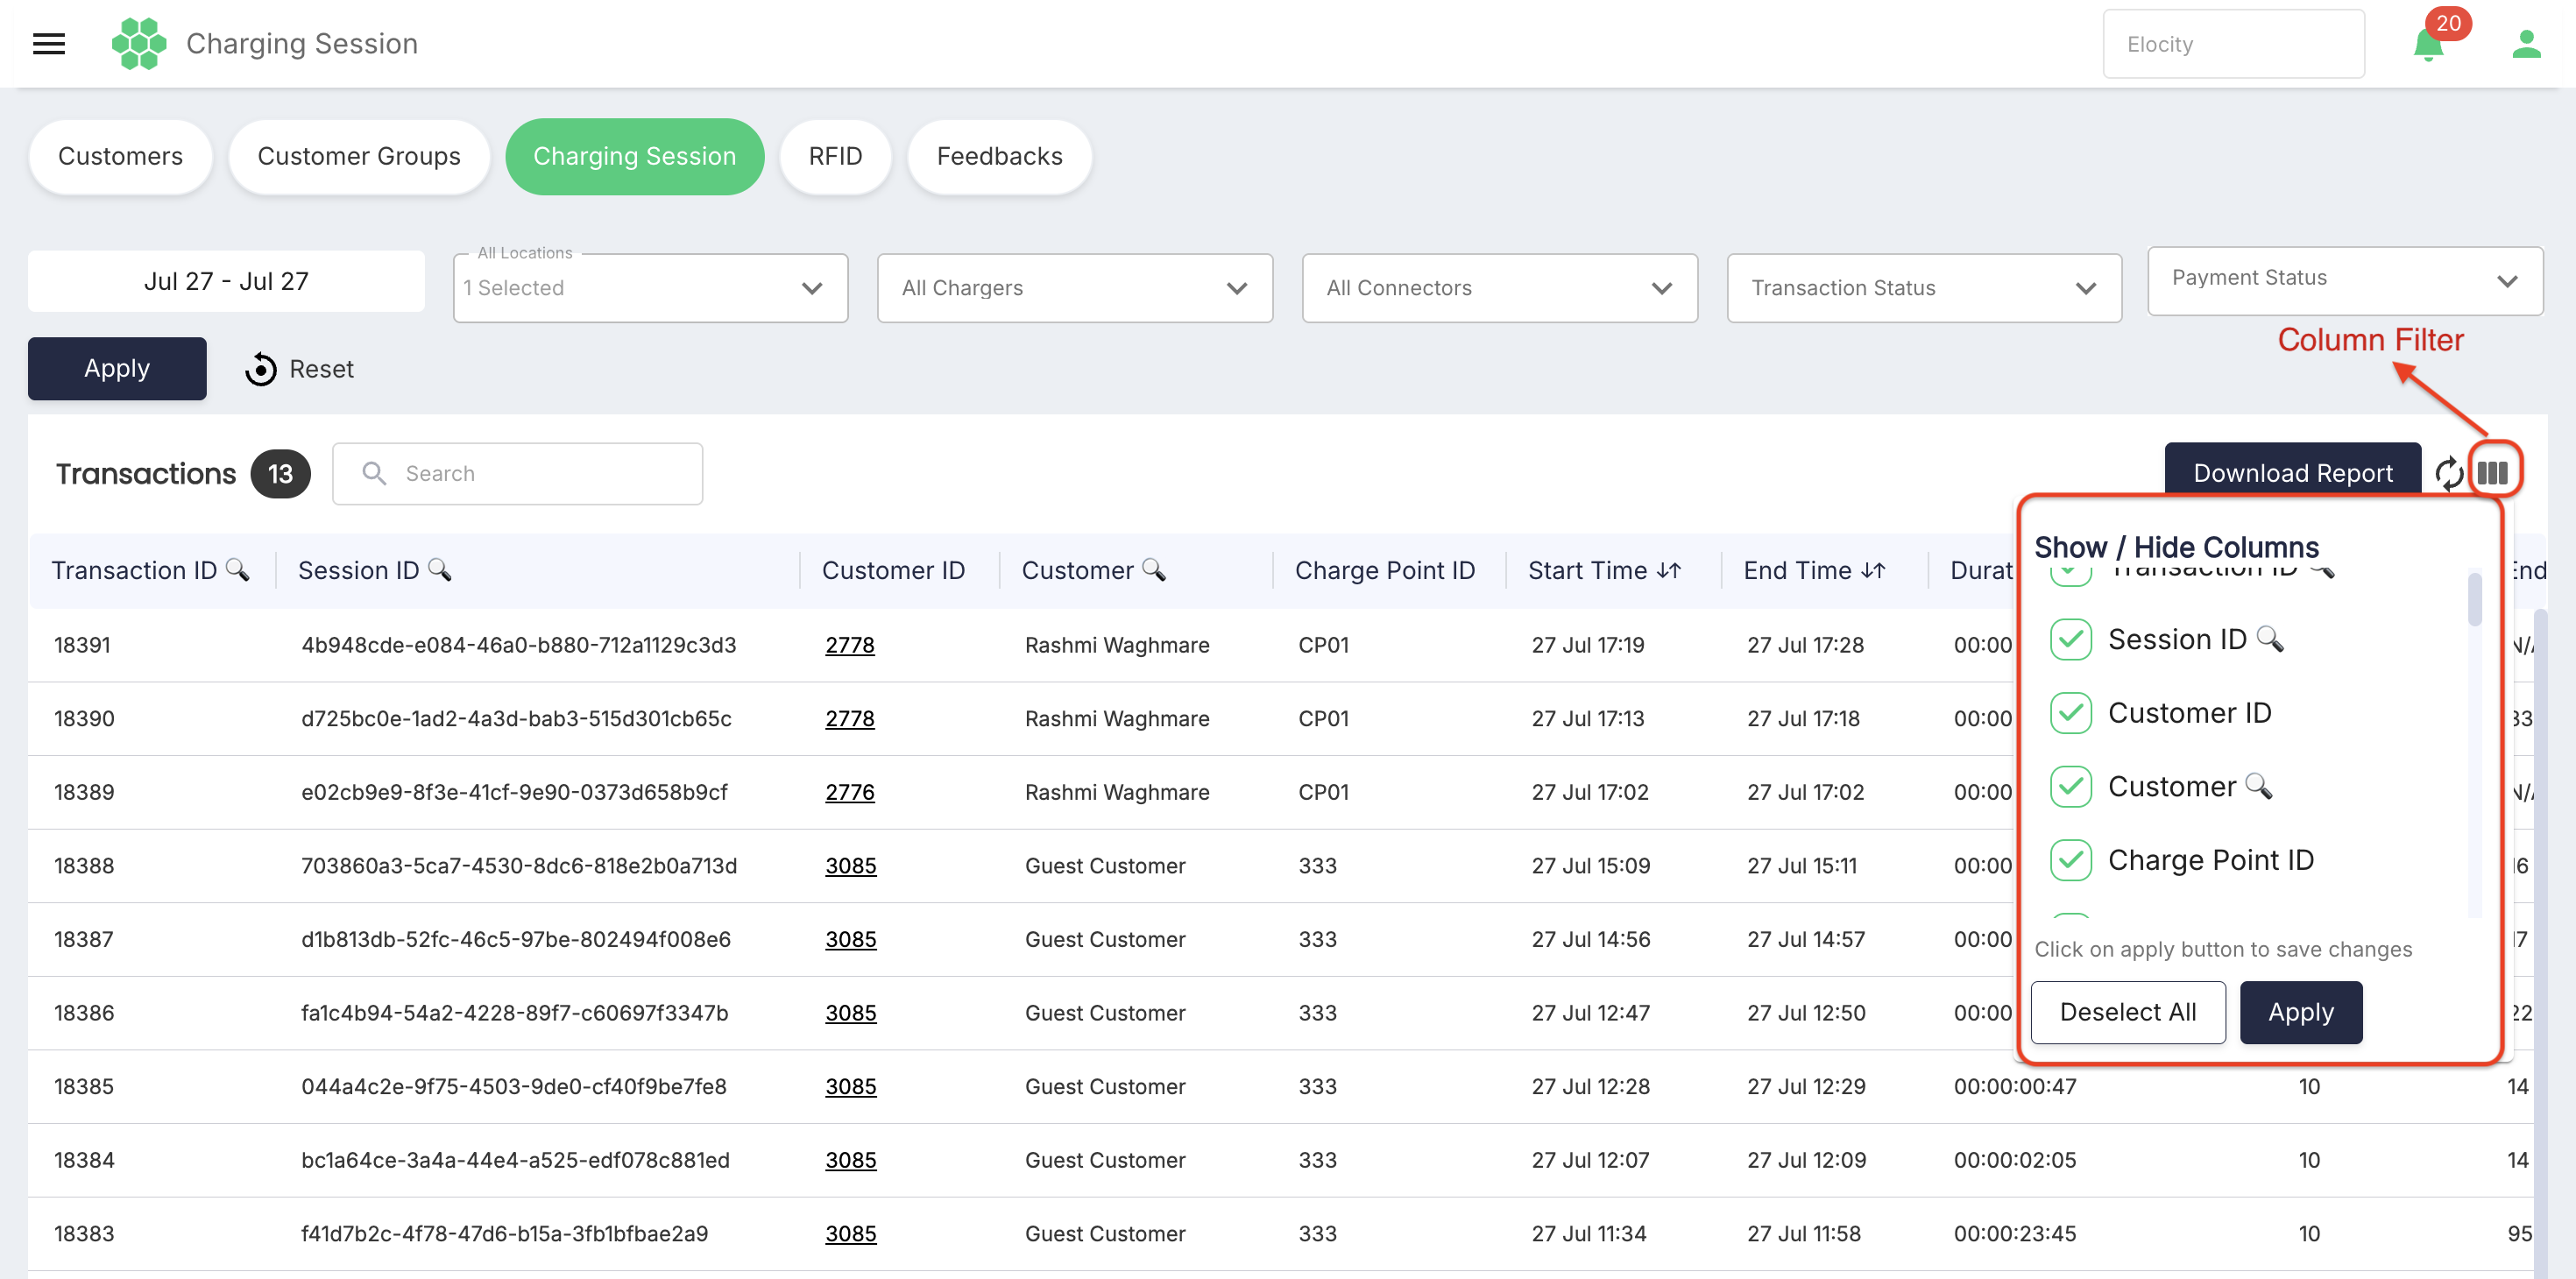Open customer ID 3085 link for transaction 18388
The width and height of the screenshot is (2576, 1279).
point(851,866)
